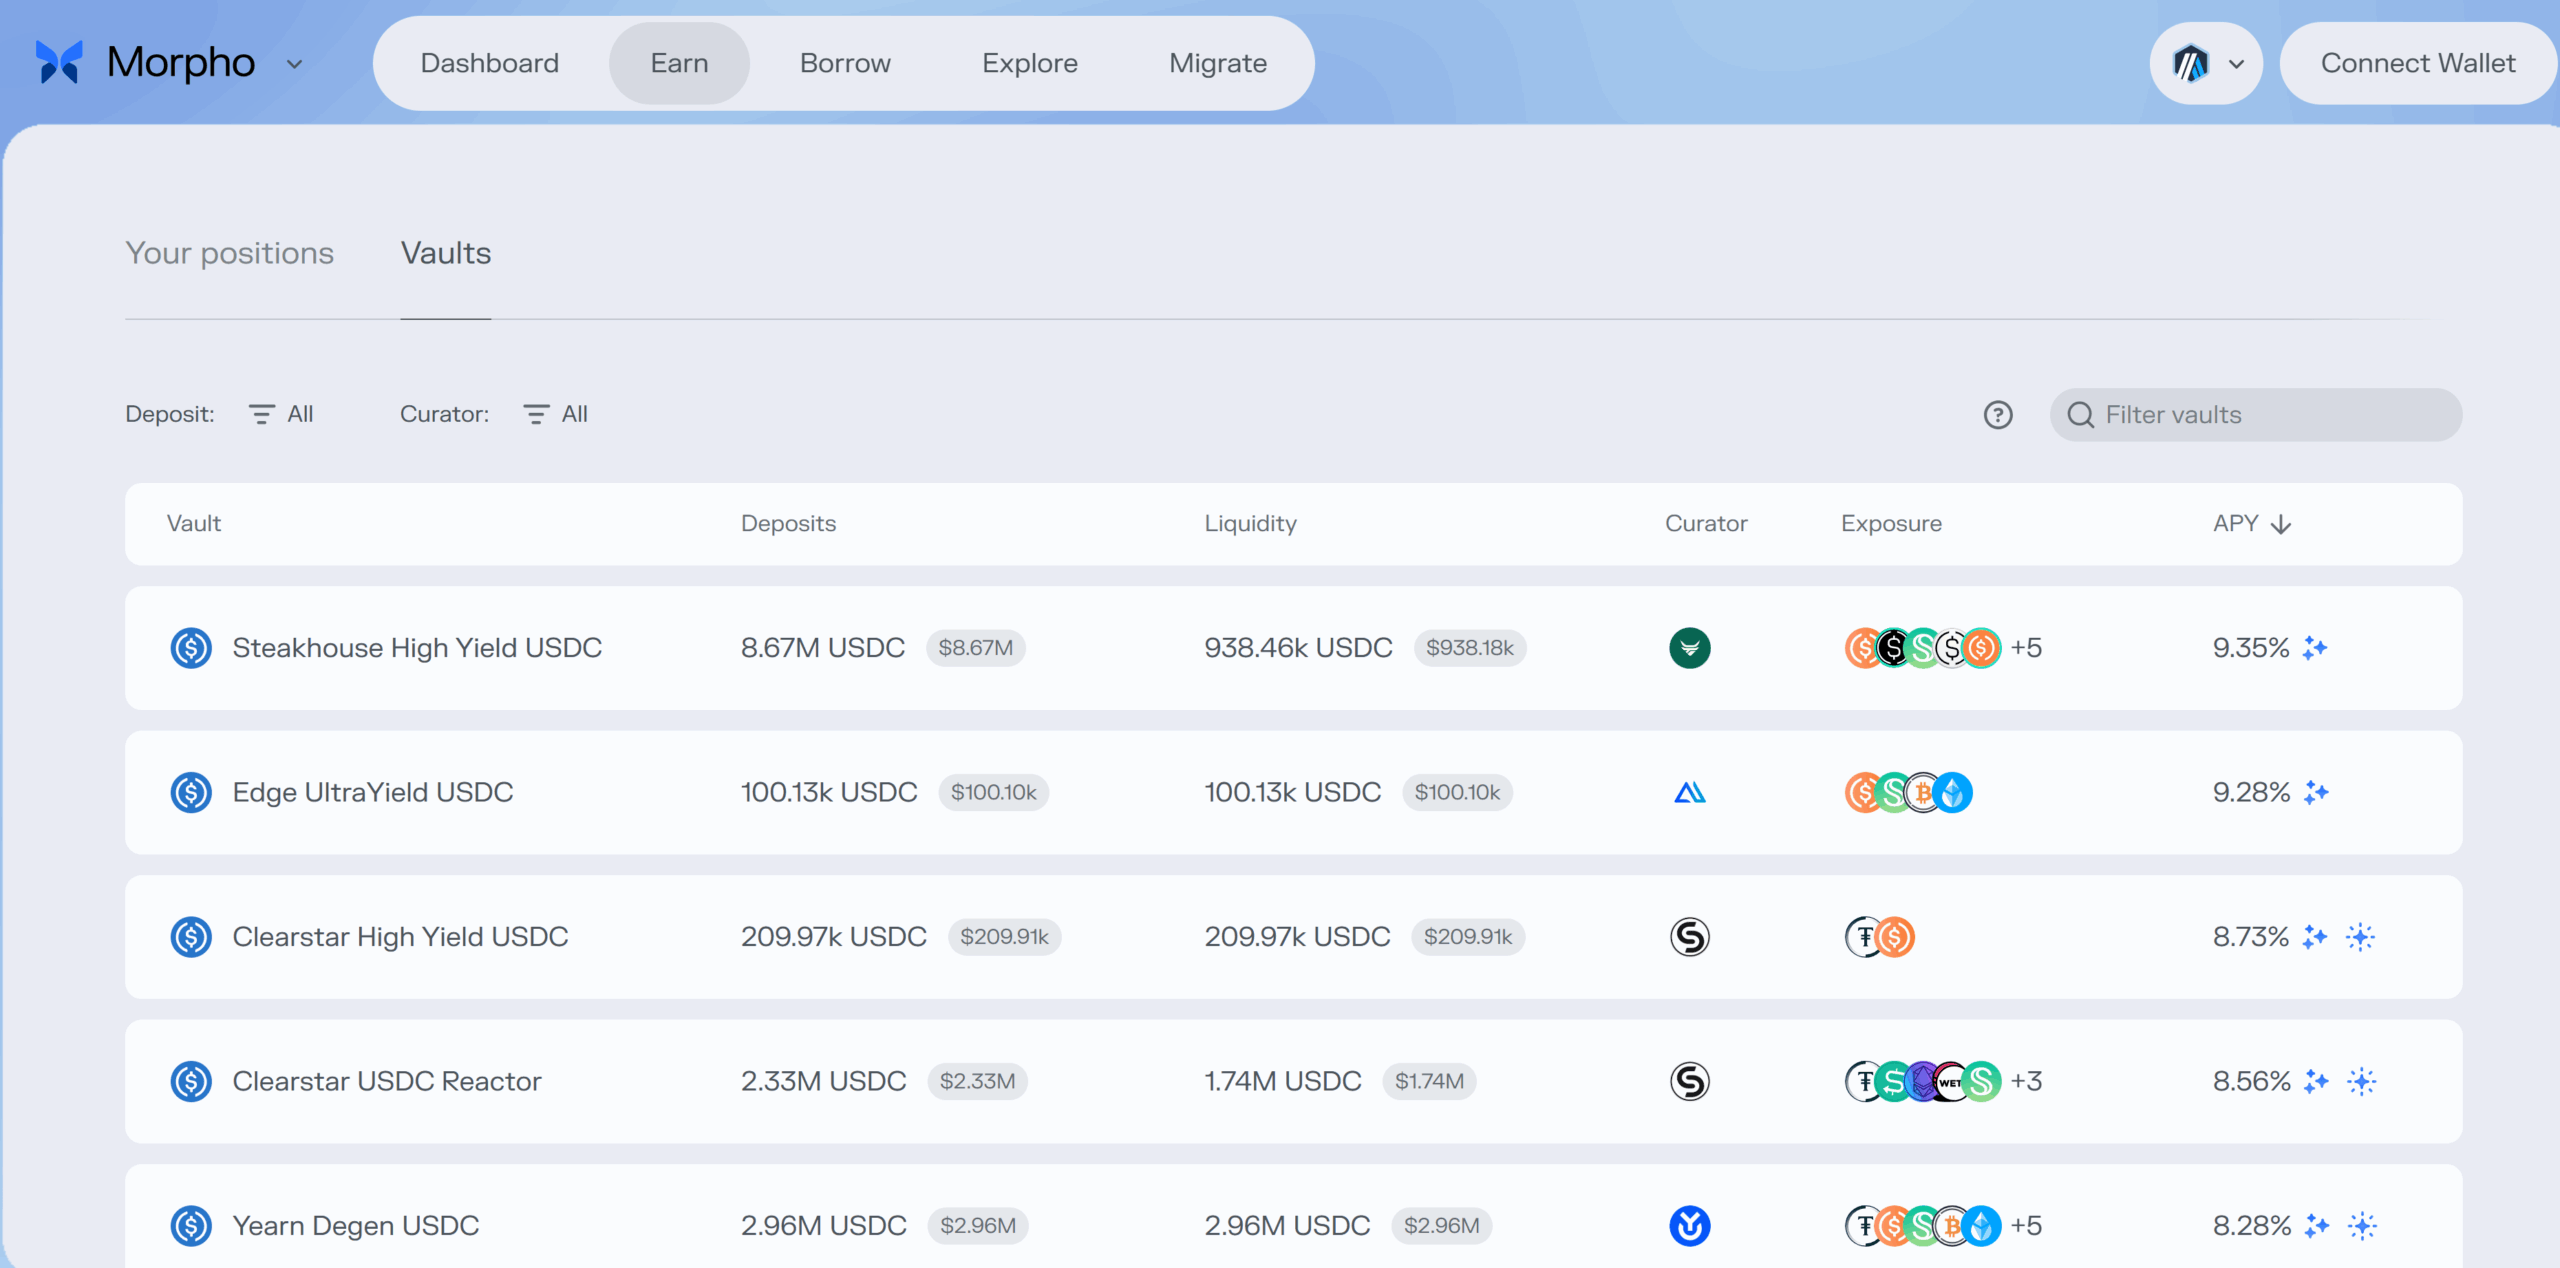The height and width of the screenshot is (1268, 2560).
Task: Expand the Morpho logo chevron menu
Action: (x=294, y=64)
